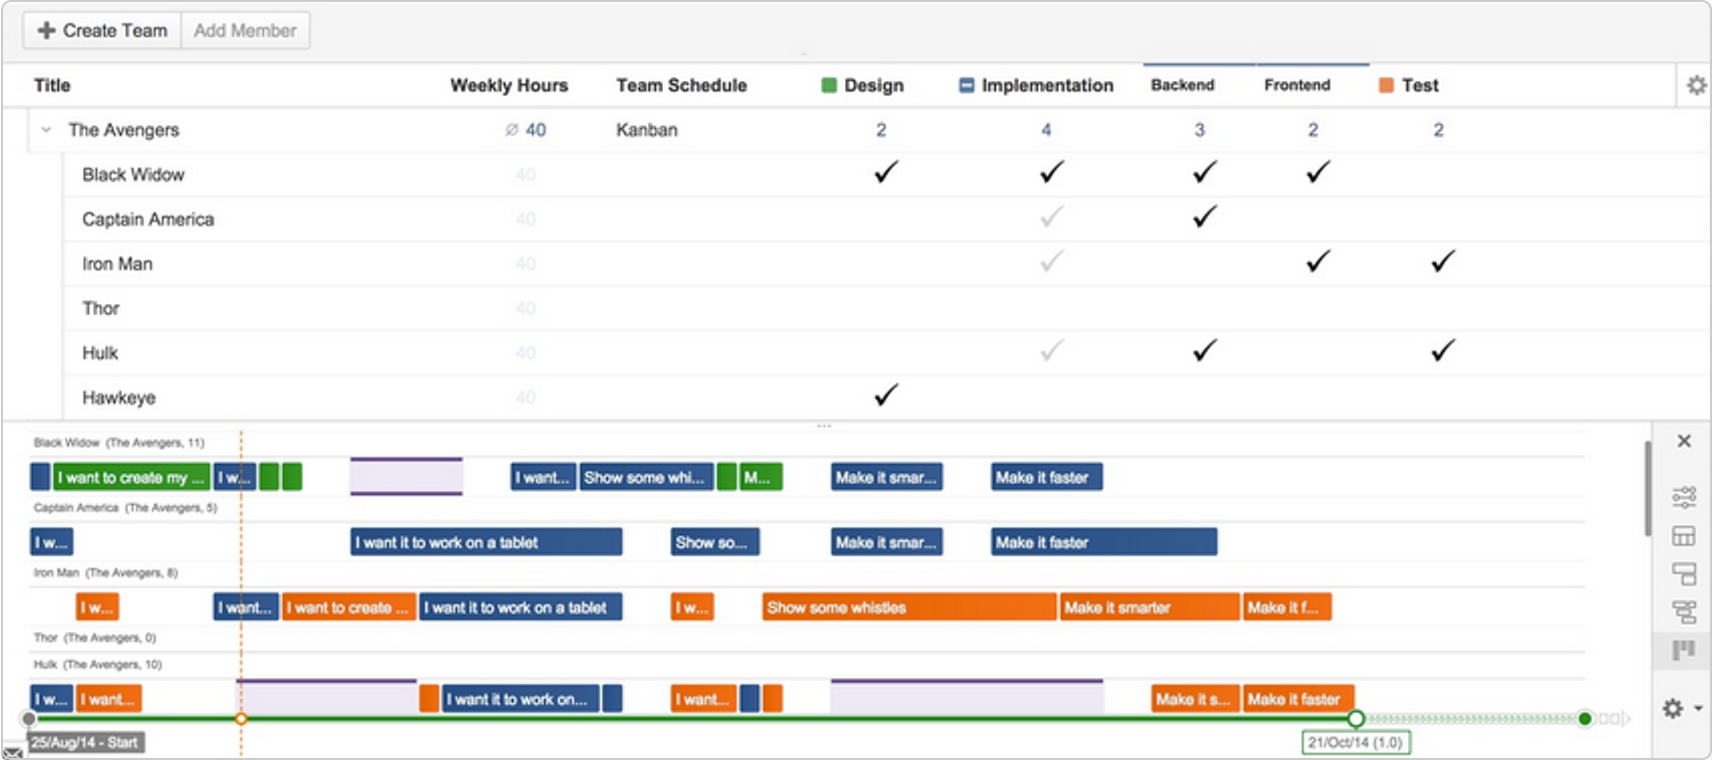This screenshot has width=1720, height=760.
Task: Open the table settings gear at top right
Action: (1696, 85)
